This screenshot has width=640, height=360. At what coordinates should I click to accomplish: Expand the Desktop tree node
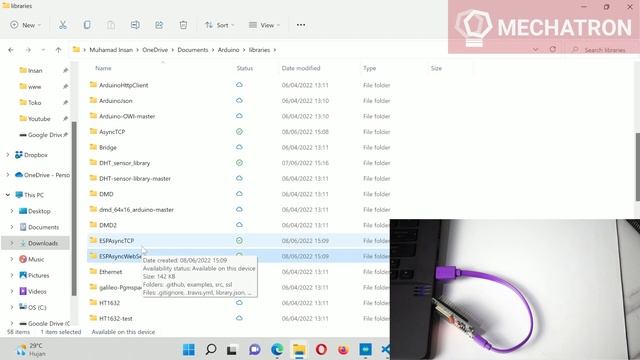12,211
